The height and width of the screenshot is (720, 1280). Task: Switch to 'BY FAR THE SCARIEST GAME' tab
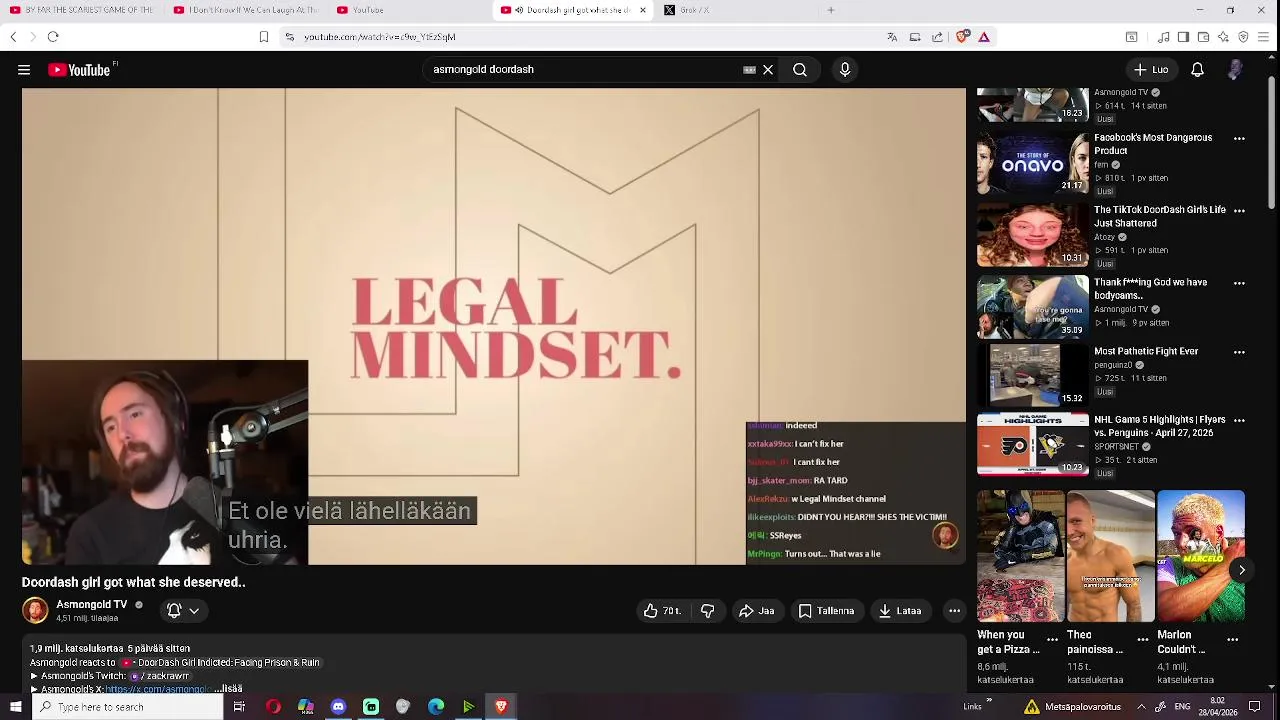(82, 10)
